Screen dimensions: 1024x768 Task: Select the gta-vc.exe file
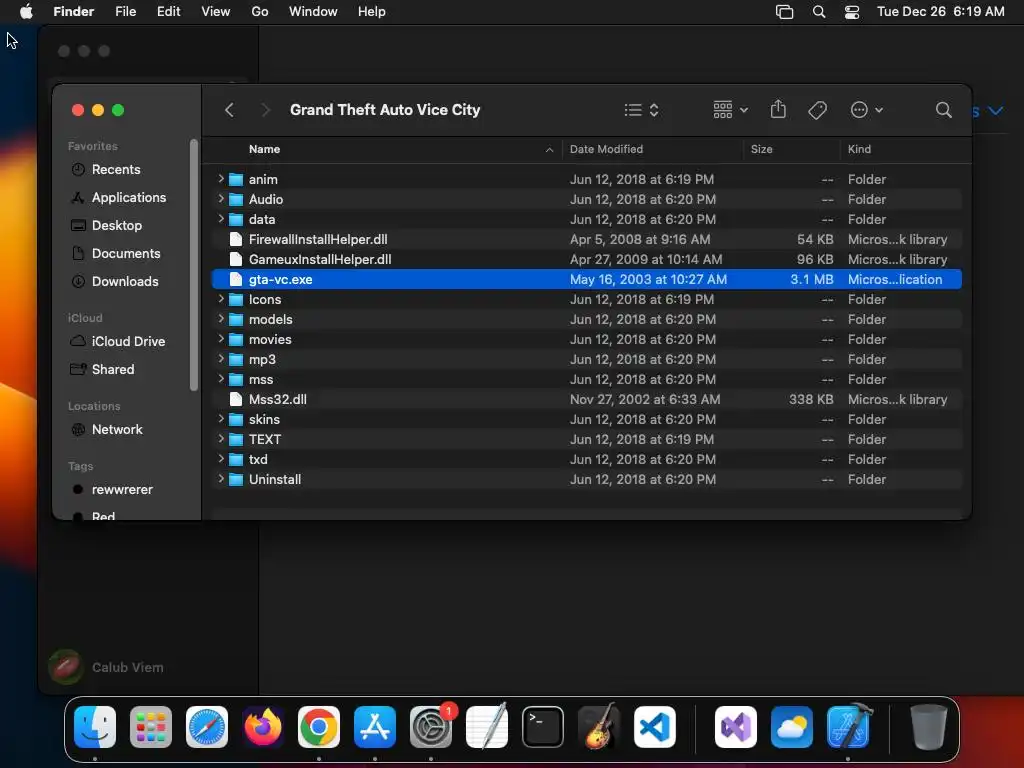[x=586, y=280]
